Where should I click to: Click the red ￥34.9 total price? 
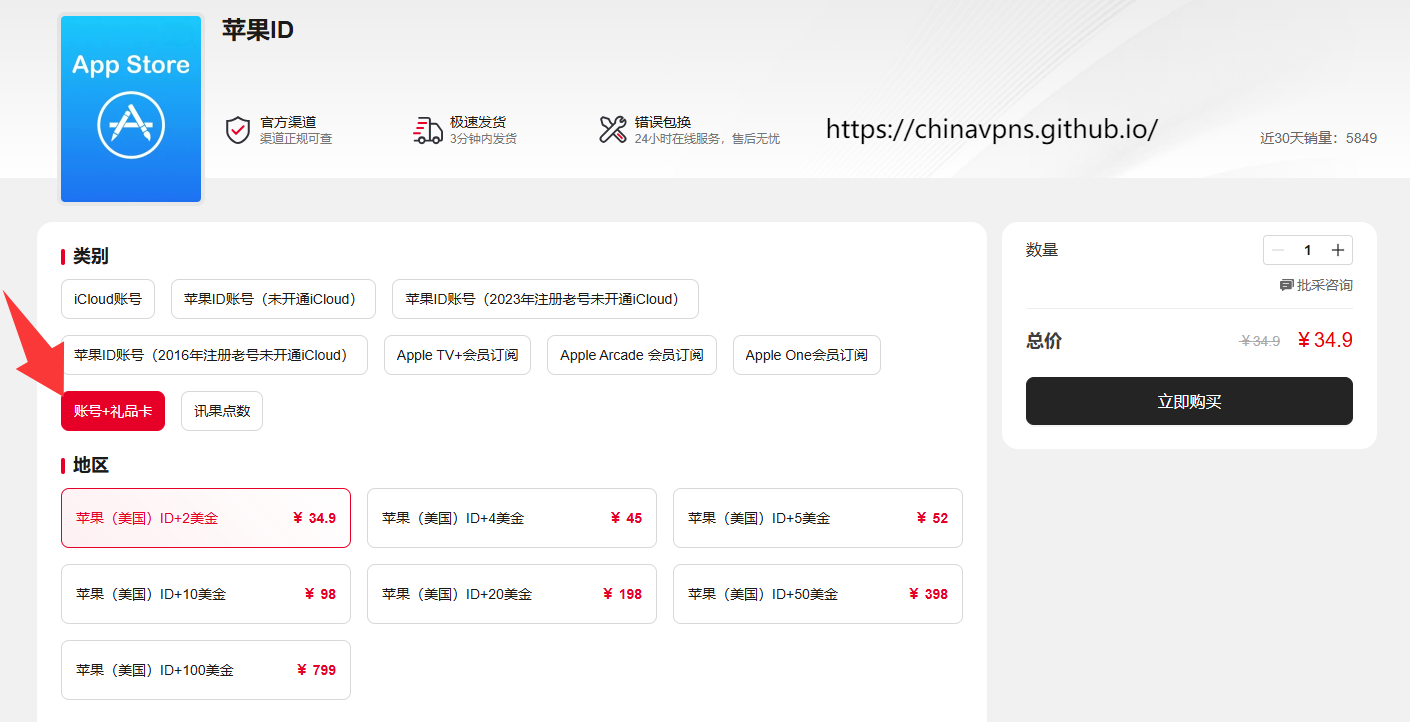(1325, 340)
